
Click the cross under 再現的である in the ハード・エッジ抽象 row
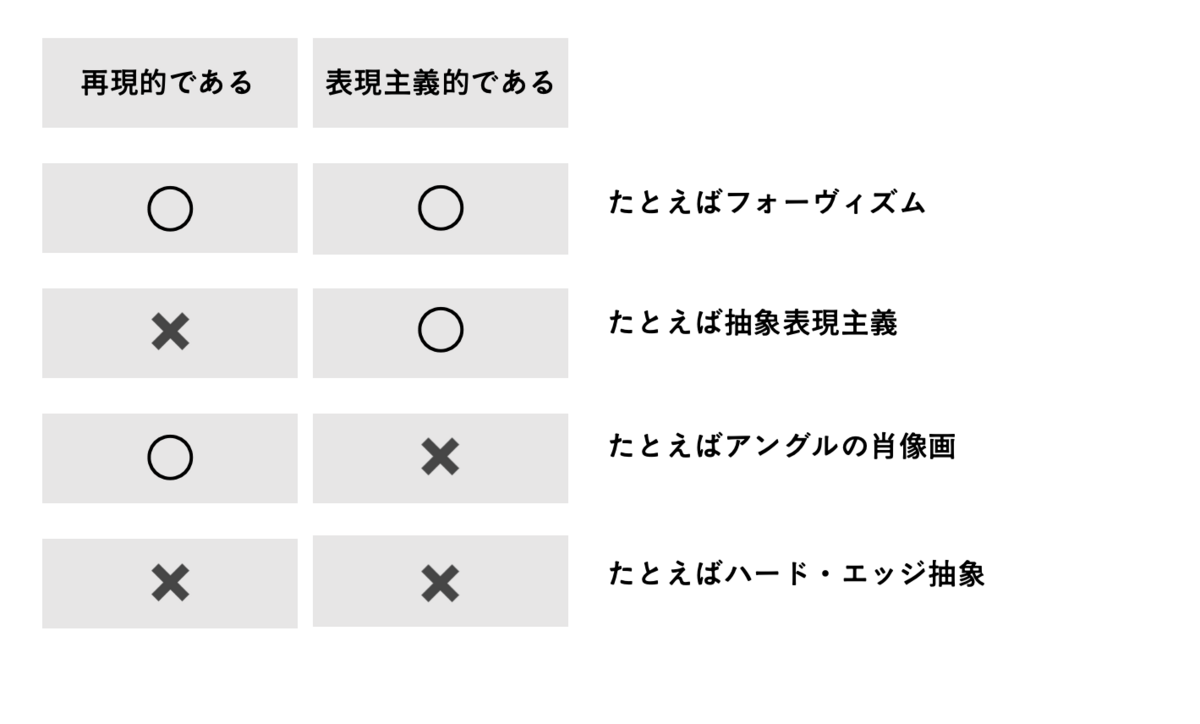click(170, 583)
